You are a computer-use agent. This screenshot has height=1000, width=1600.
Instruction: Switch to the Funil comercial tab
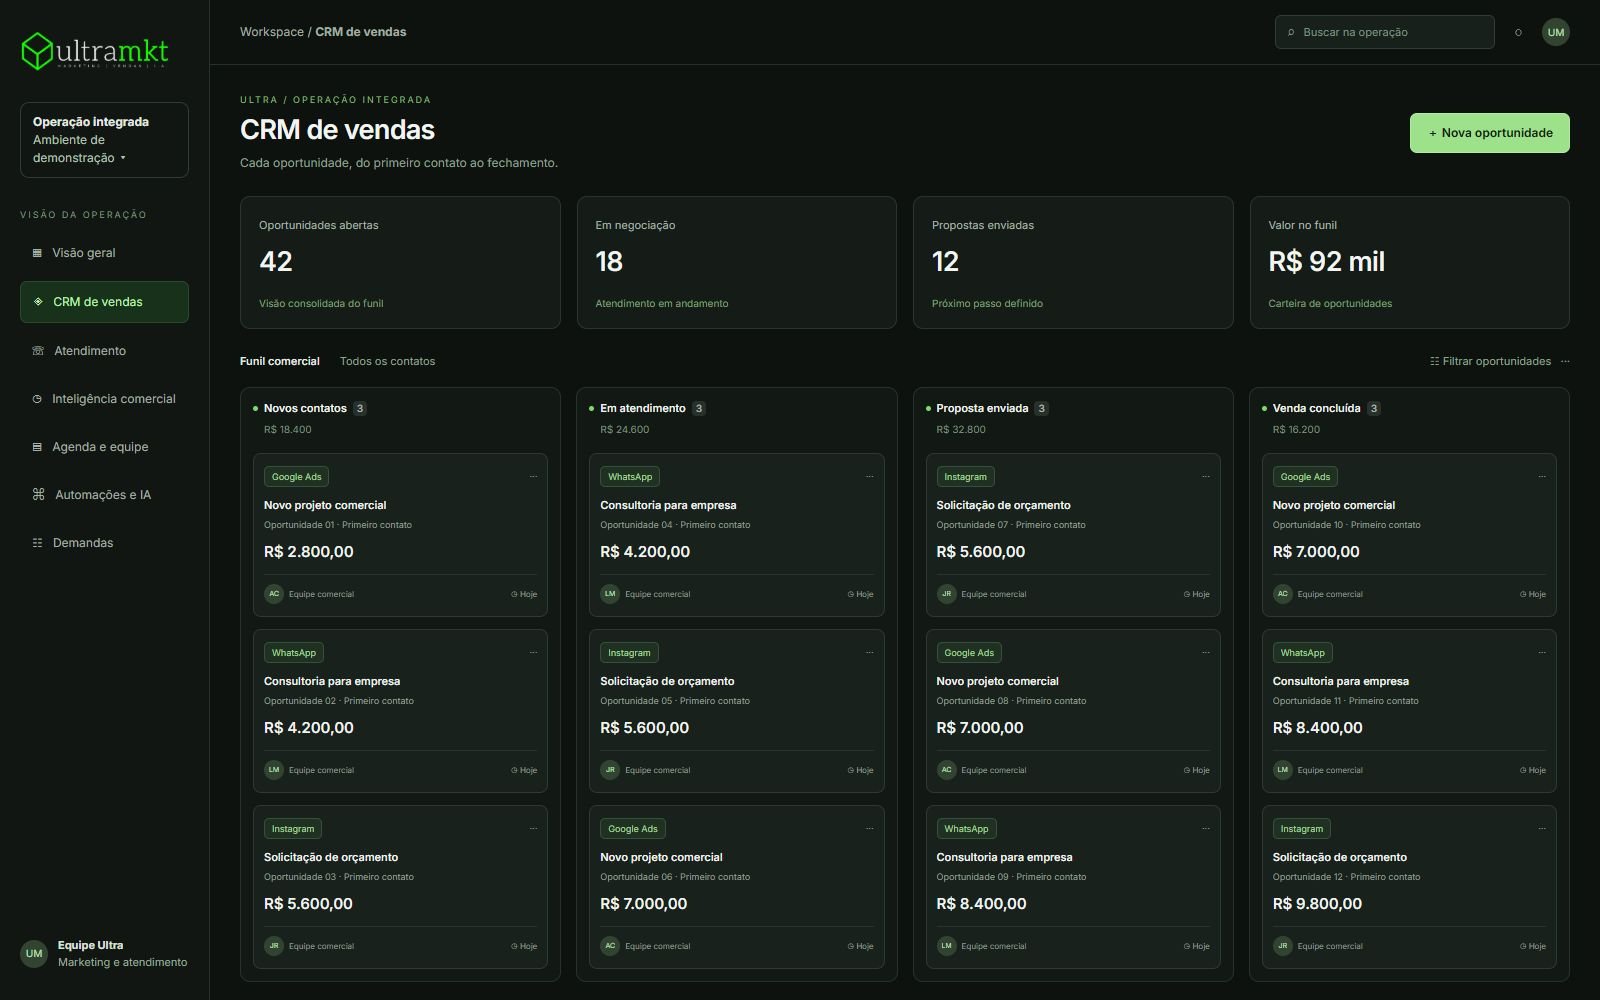280,361
